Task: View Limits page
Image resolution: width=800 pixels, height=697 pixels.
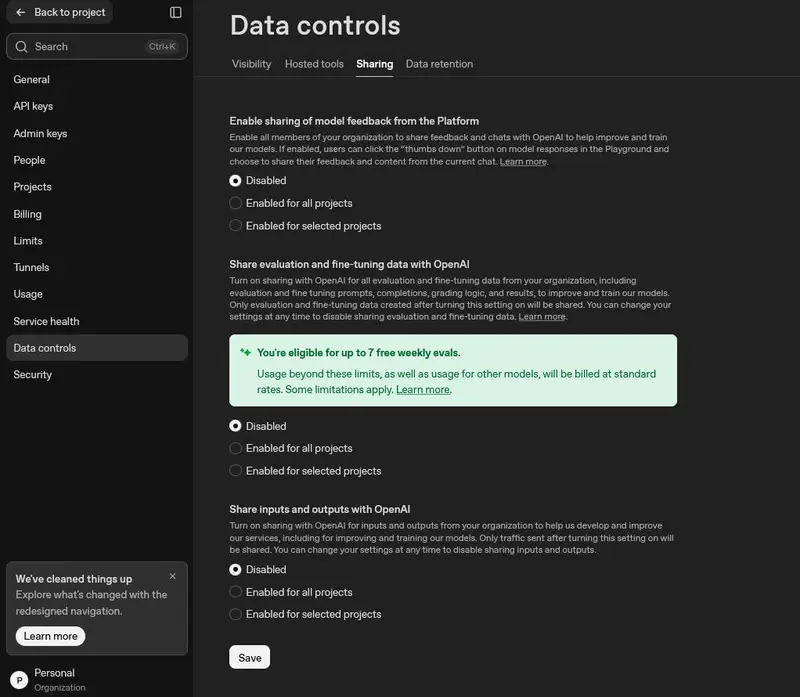Action: (97, 241)
